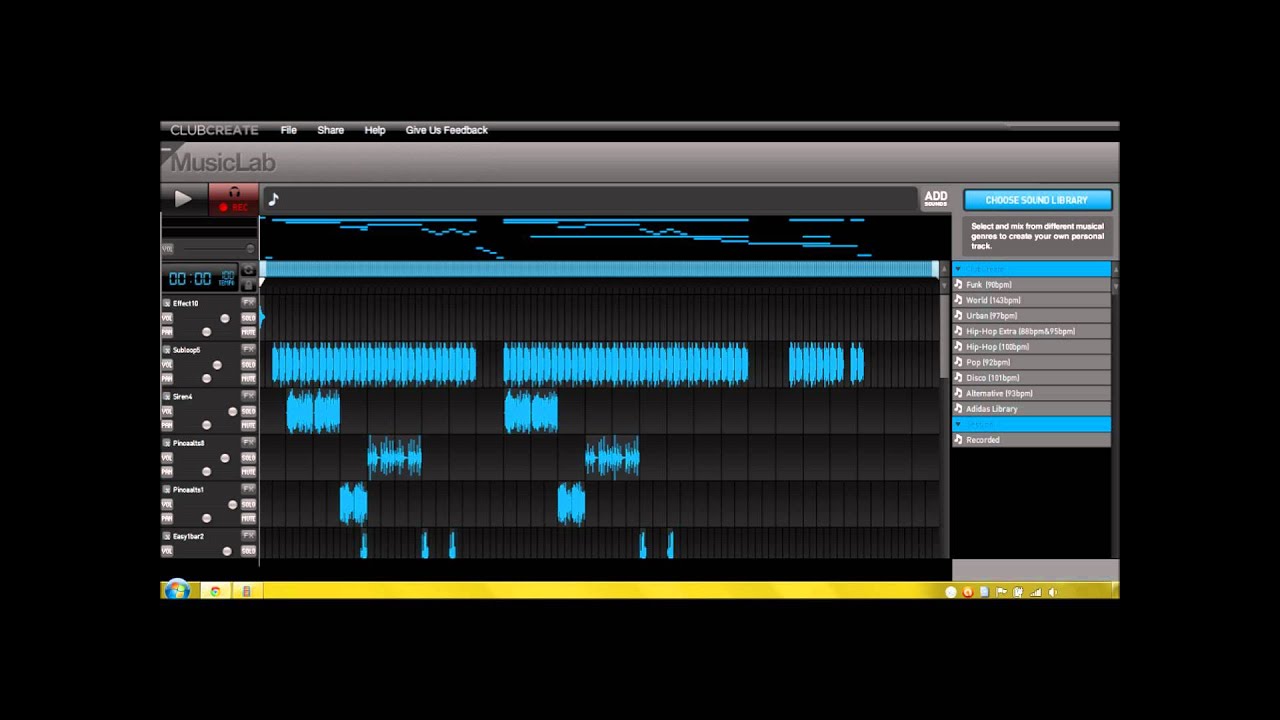The width and height of the screenshot is (1280, 720).
Task: Remove the Subloop5 track with its X icon
Action: 167,350
